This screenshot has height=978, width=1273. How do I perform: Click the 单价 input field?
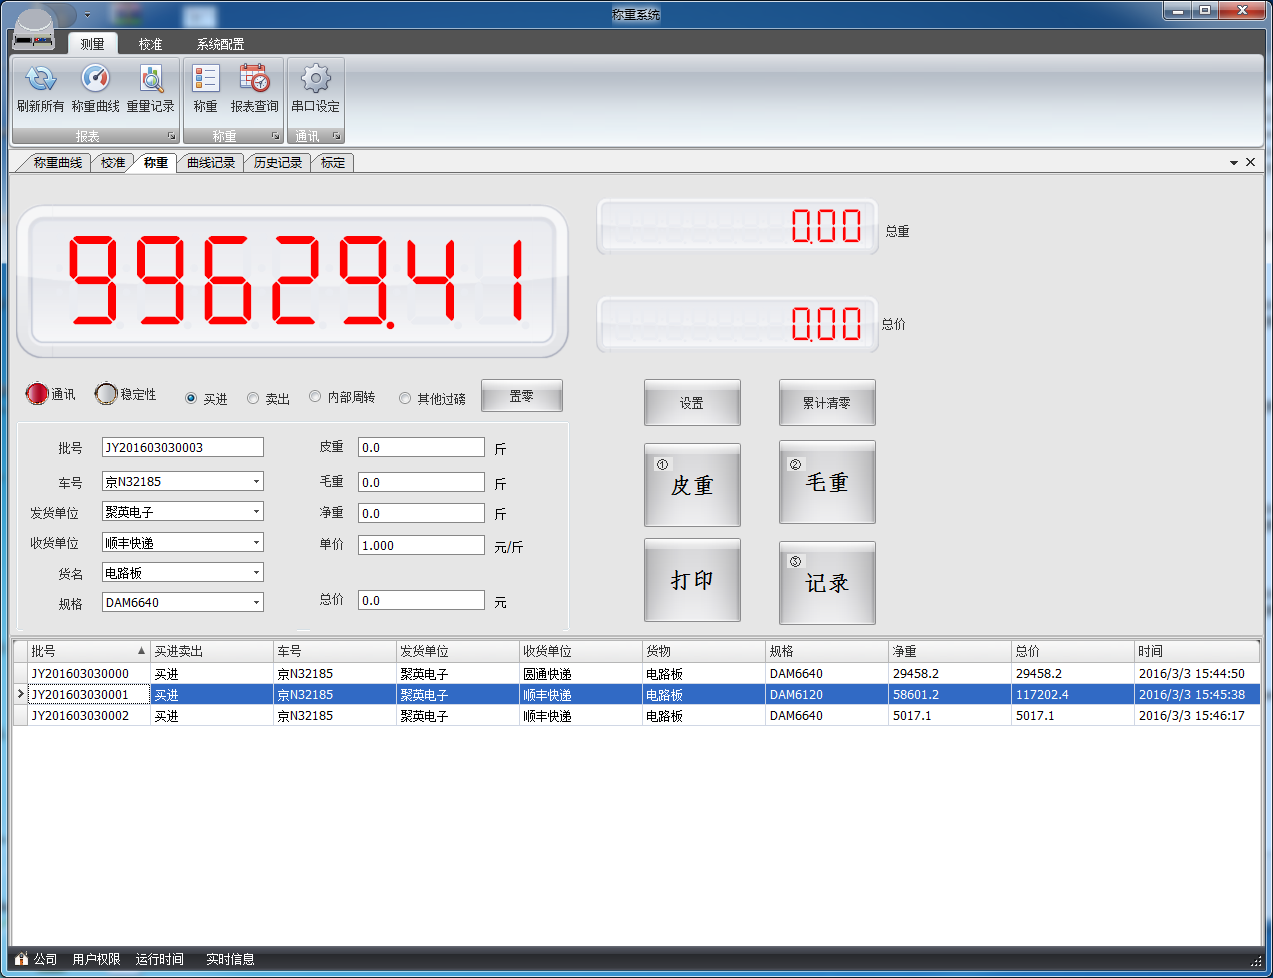pyautogui.click(x=421, y=545)
